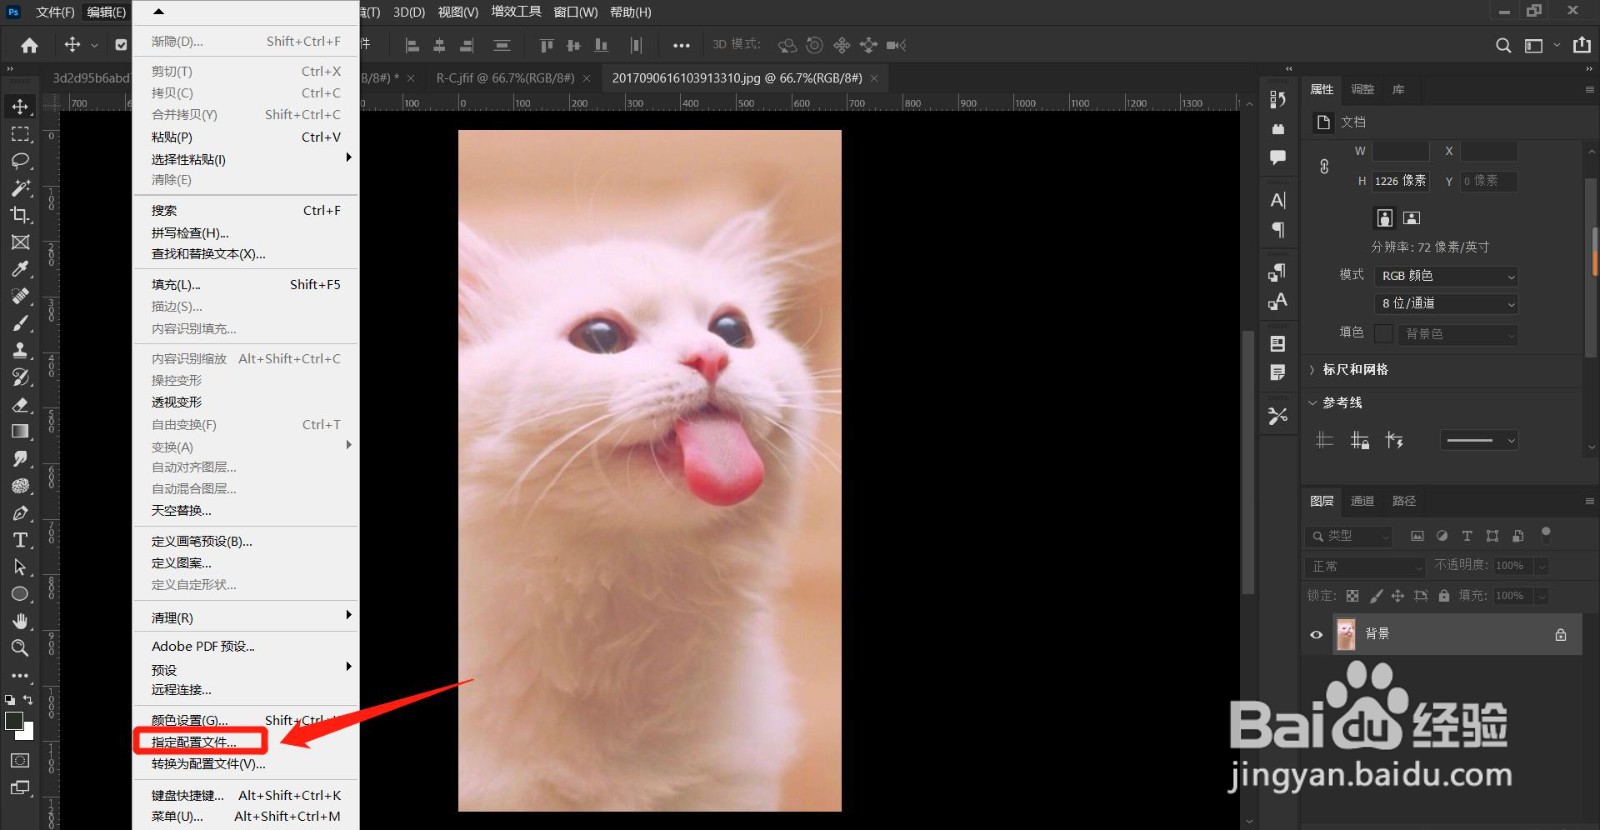
Task: Toggle lock transparent pixels
Action: coord(1352,596)
